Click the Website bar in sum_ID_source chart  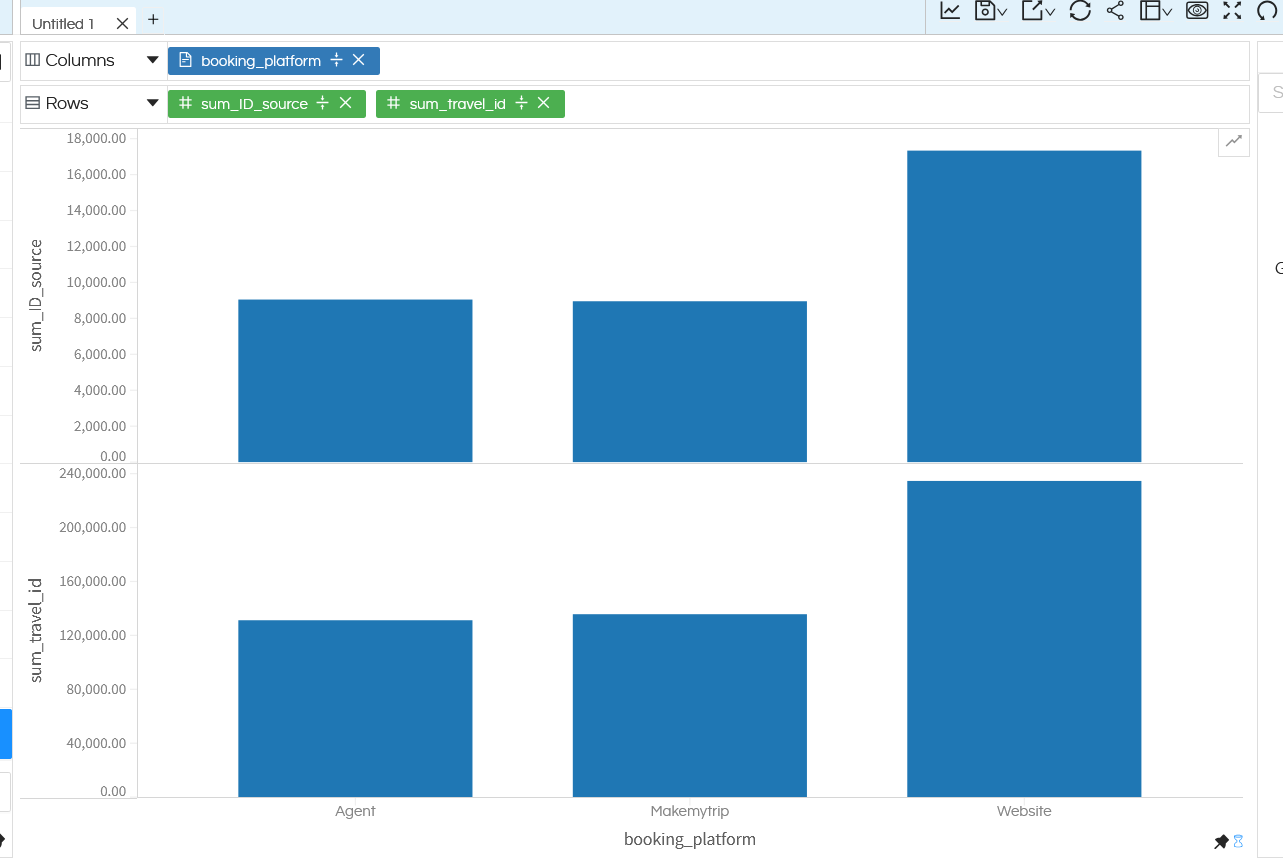[1024, 307]
